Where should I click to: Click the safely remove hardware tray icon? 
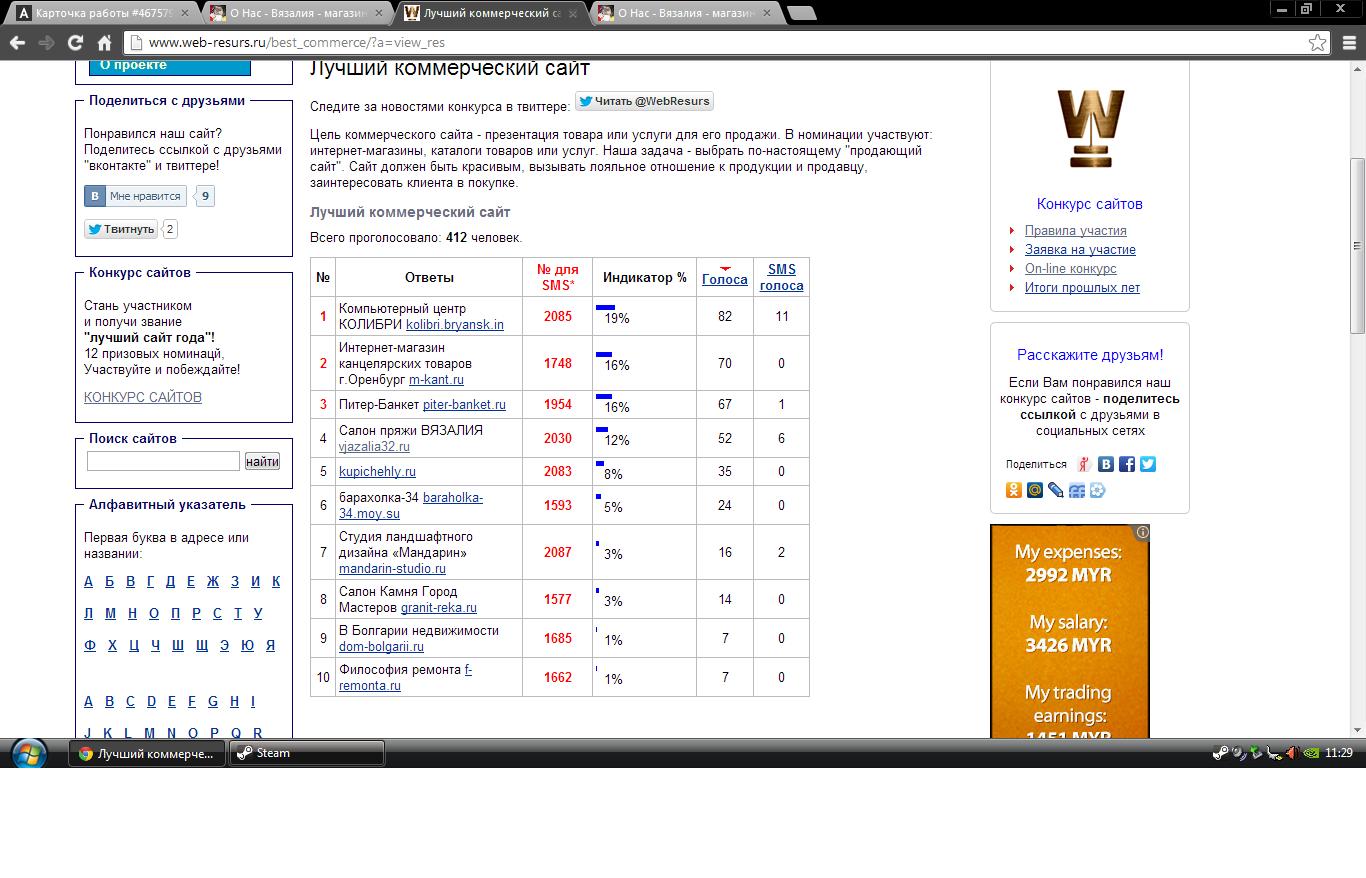coord(1256,753)
